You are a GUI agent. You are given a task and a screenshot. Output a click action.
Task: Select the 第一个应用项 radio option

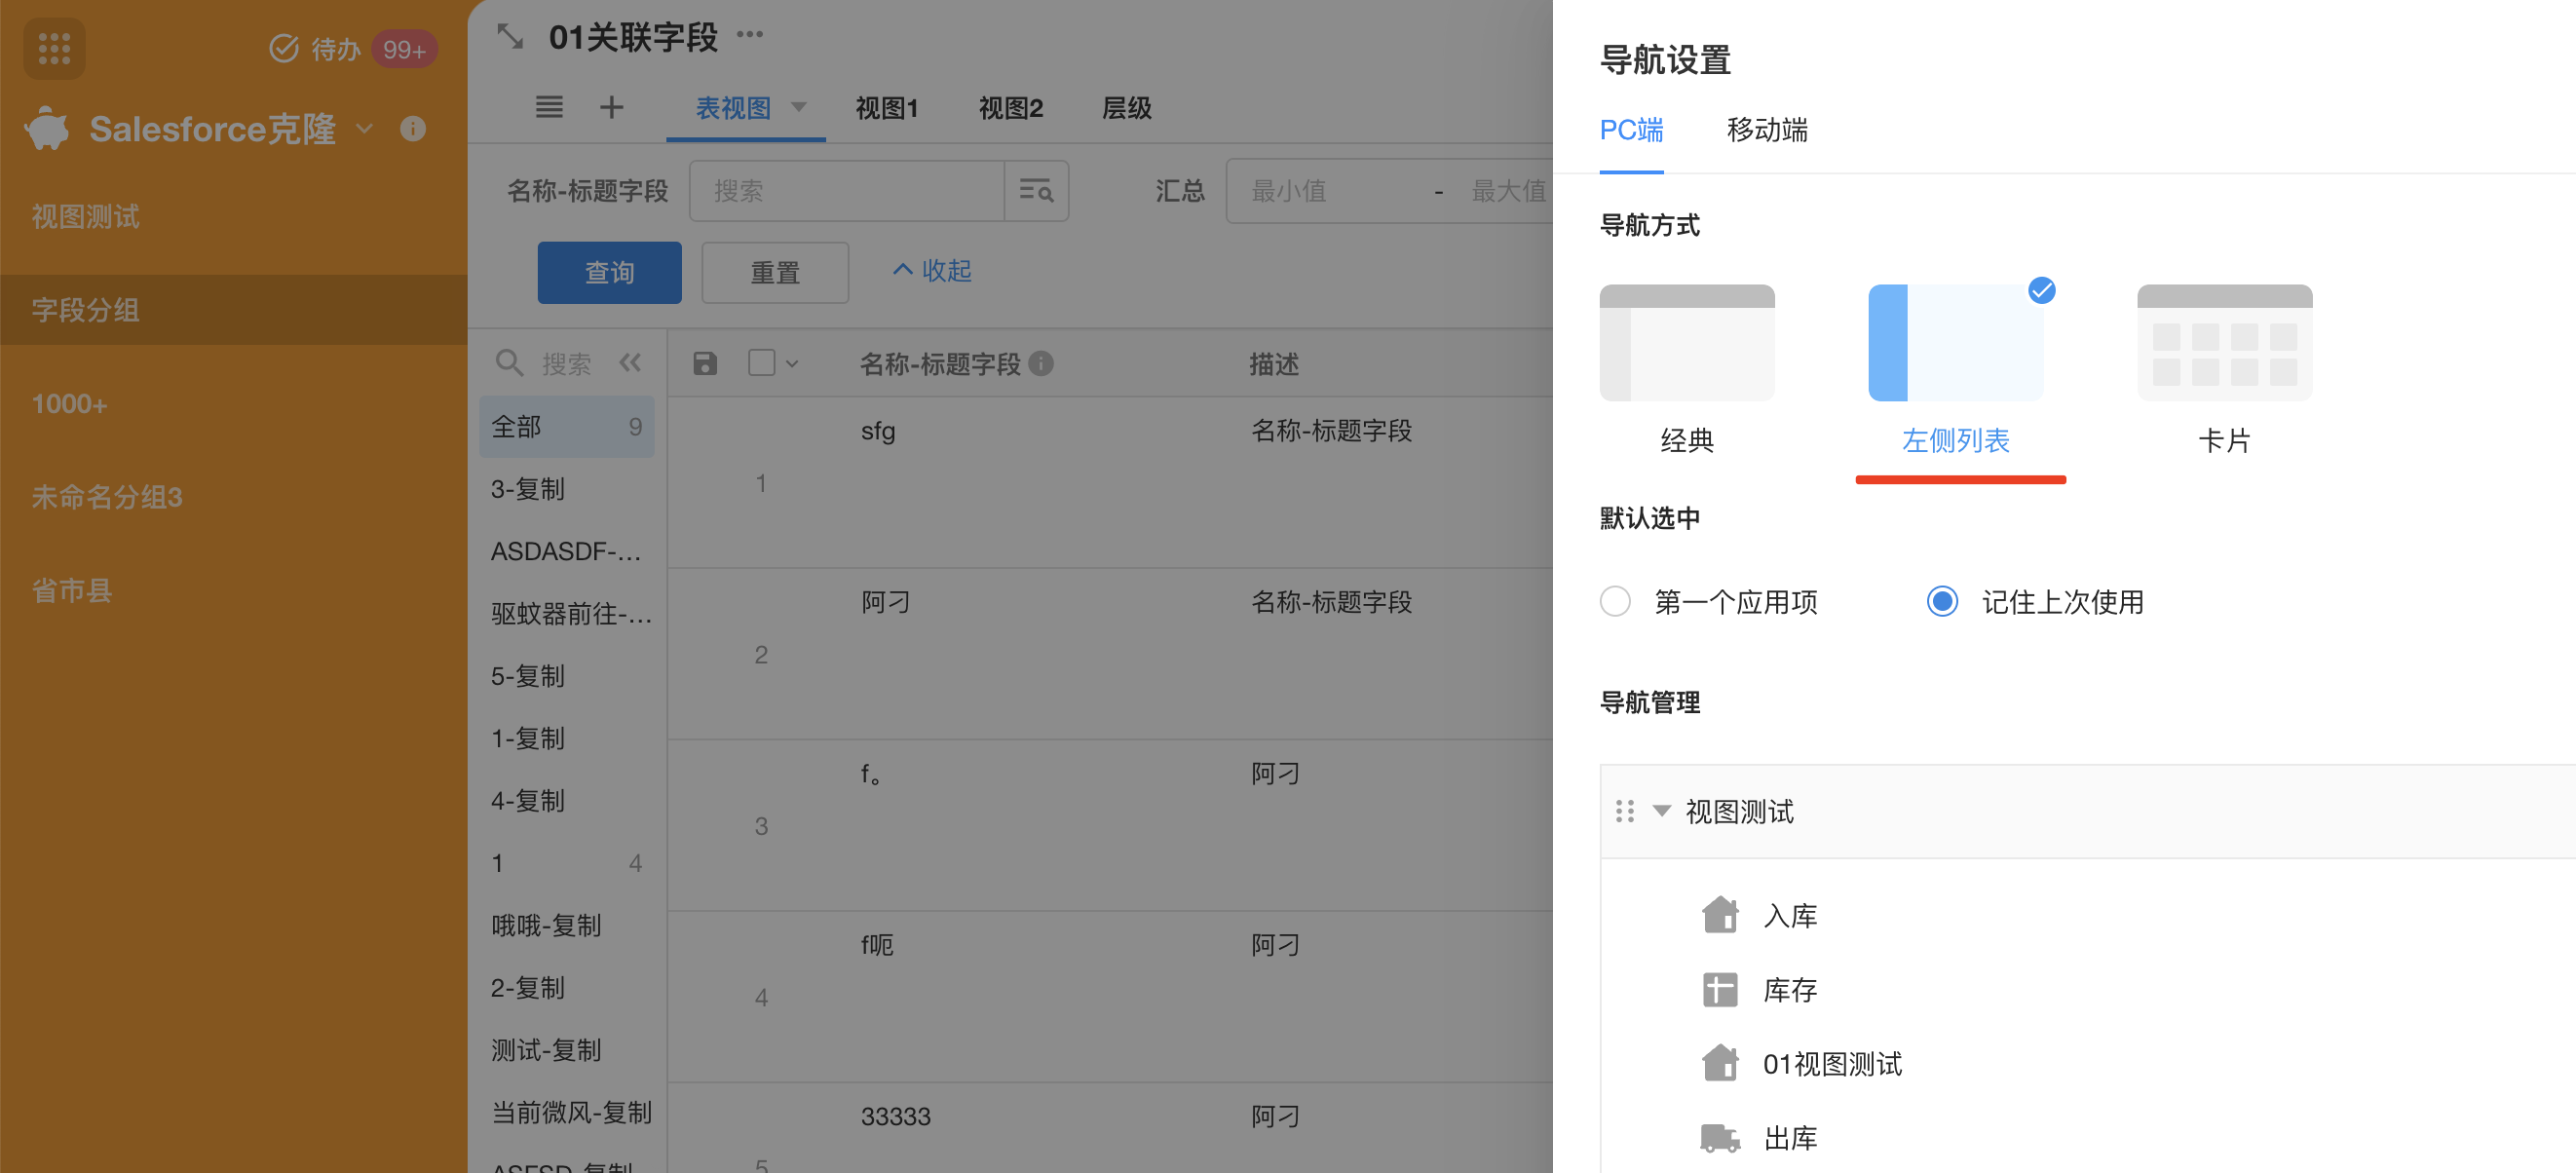click(x=1615, y=601)
